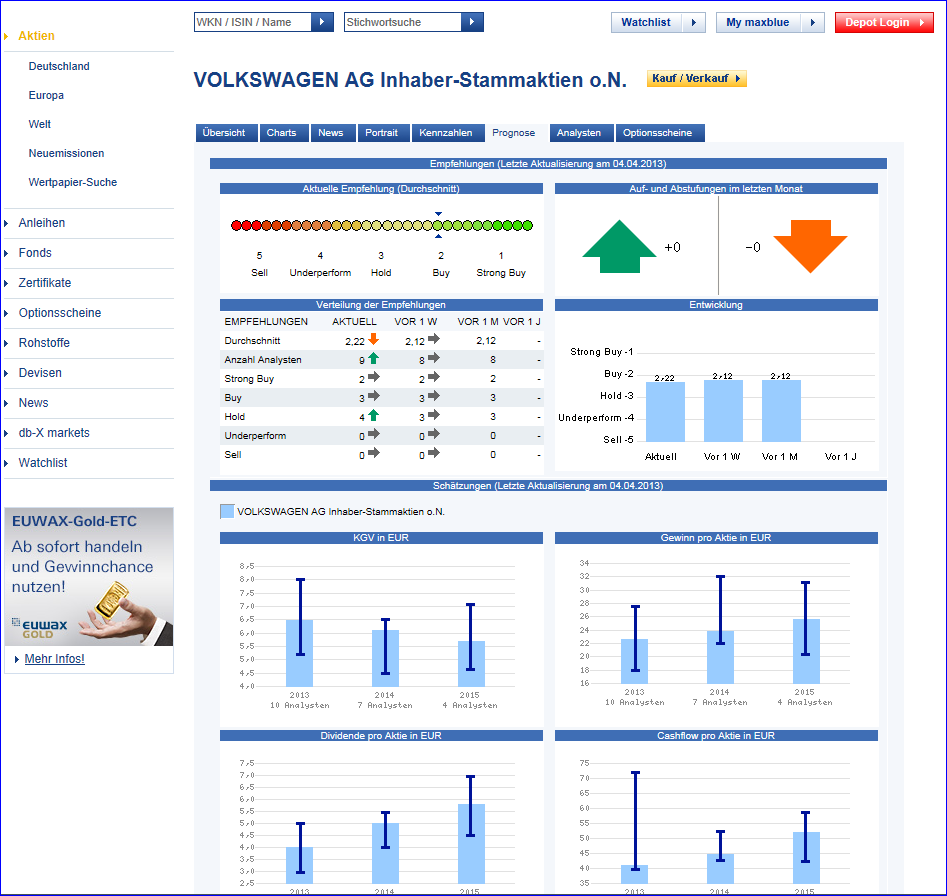Screen dimensions: 947x896
Task: Click the gray arrow in Sell AKTUELL column
Action: coord(374,452)
